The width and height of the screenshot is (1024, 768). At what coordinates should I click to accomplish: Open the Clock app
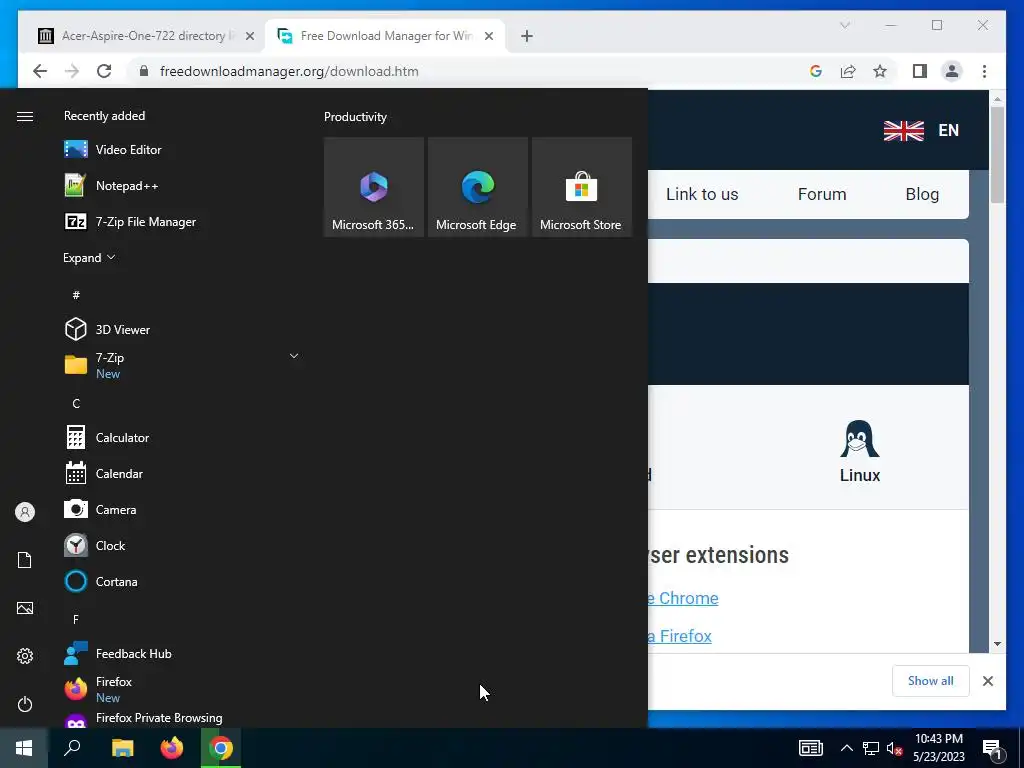[x=181, y=545]
